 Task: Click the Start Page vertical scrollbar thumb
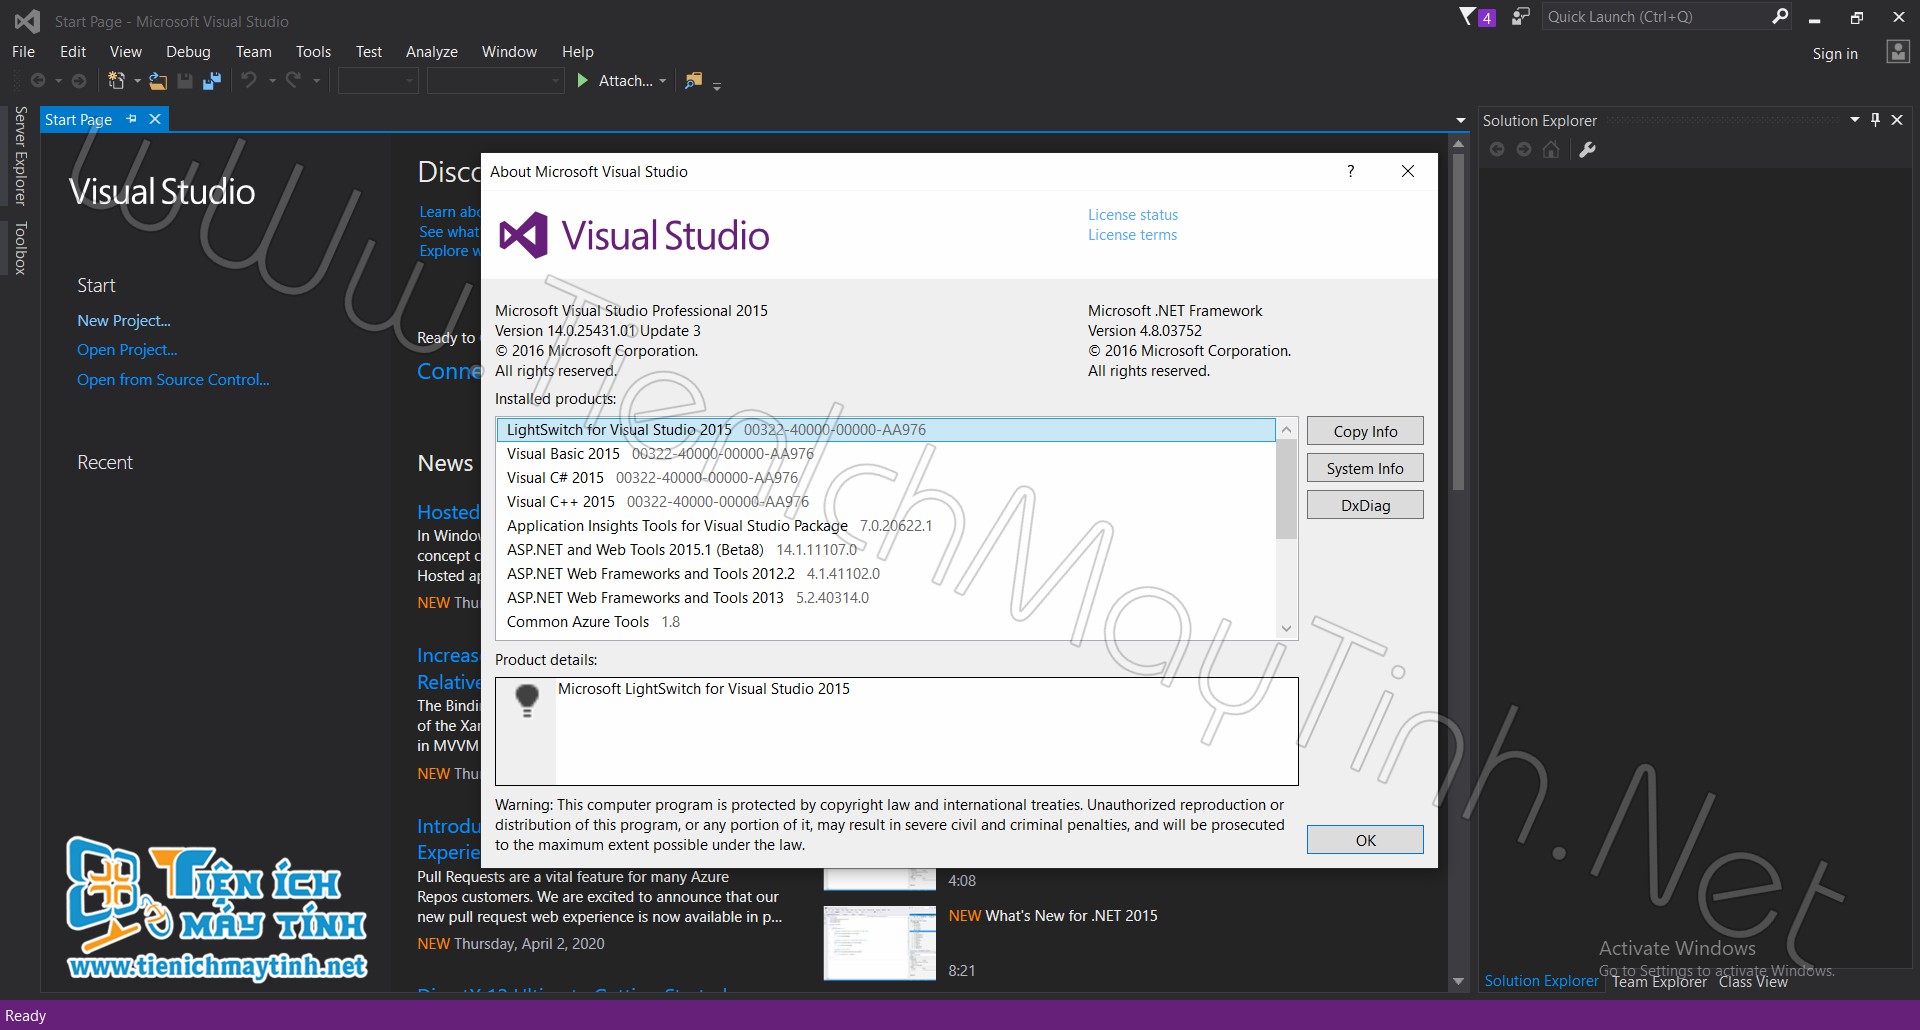pyautogui.click(x=1459, y=322)
